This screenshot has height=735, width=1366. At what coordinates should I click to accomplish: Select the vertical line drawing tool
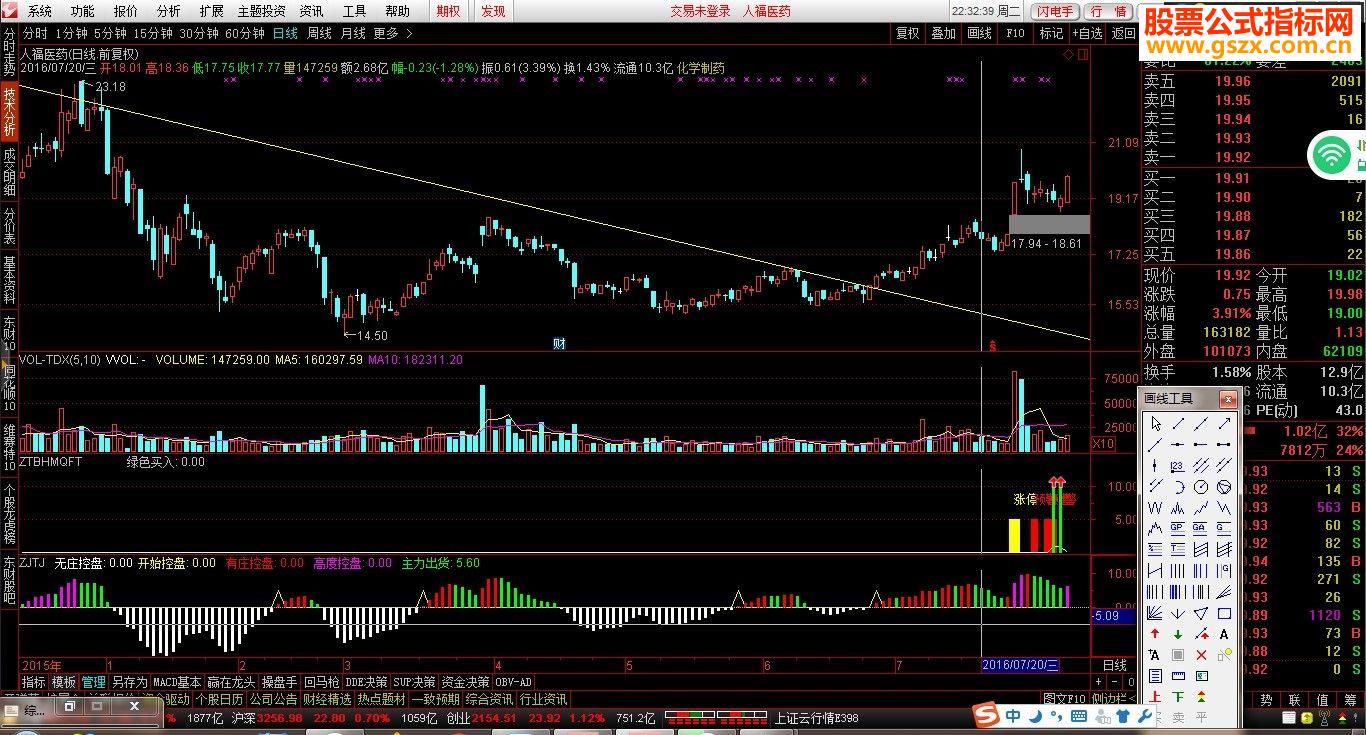(1156, 465)
